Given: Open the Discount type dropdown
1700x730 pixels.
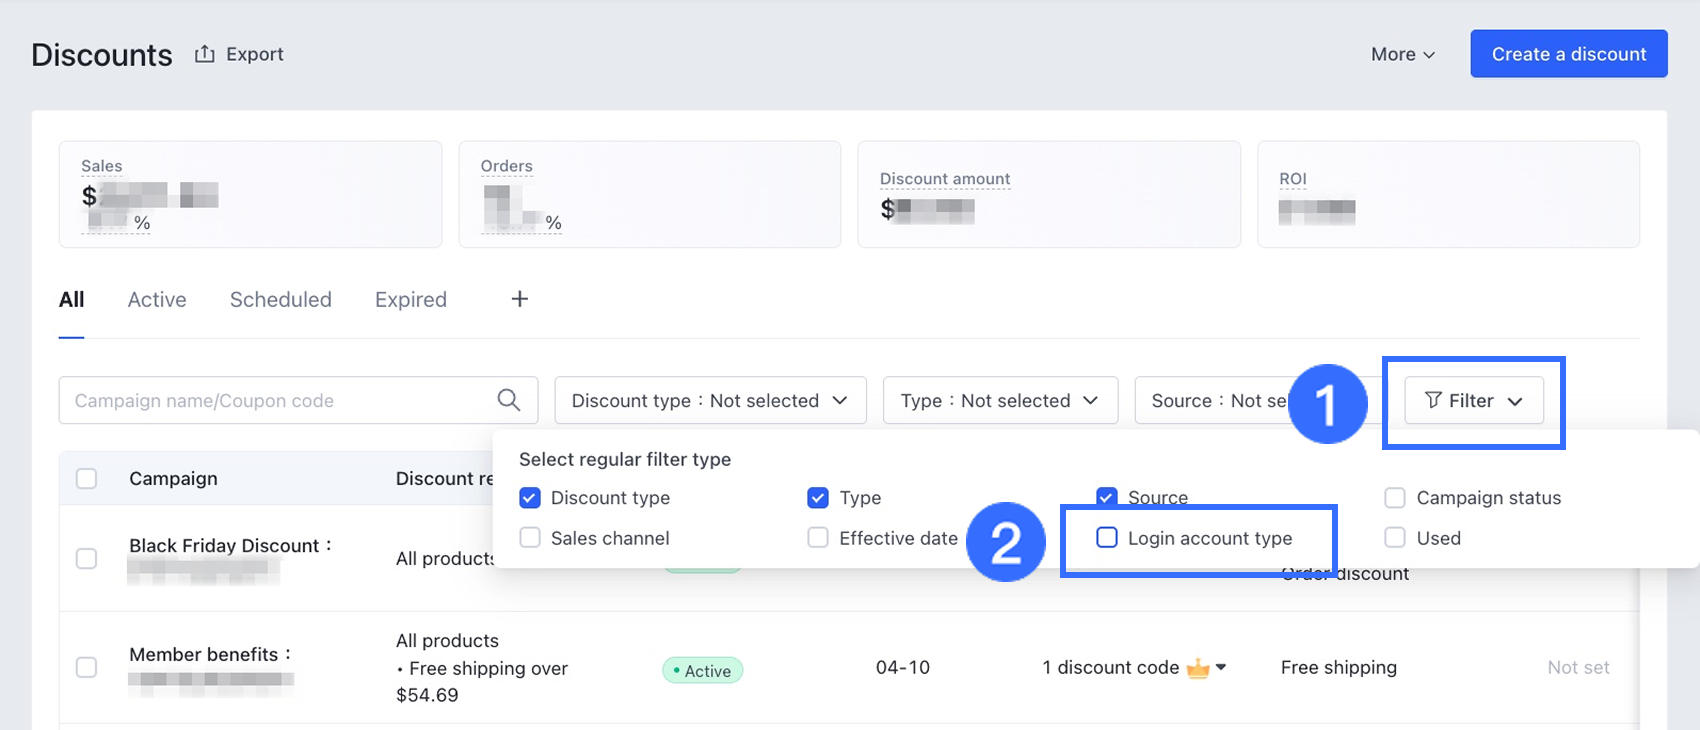Looking at the screenshot, I should click(x=710, y=400).
